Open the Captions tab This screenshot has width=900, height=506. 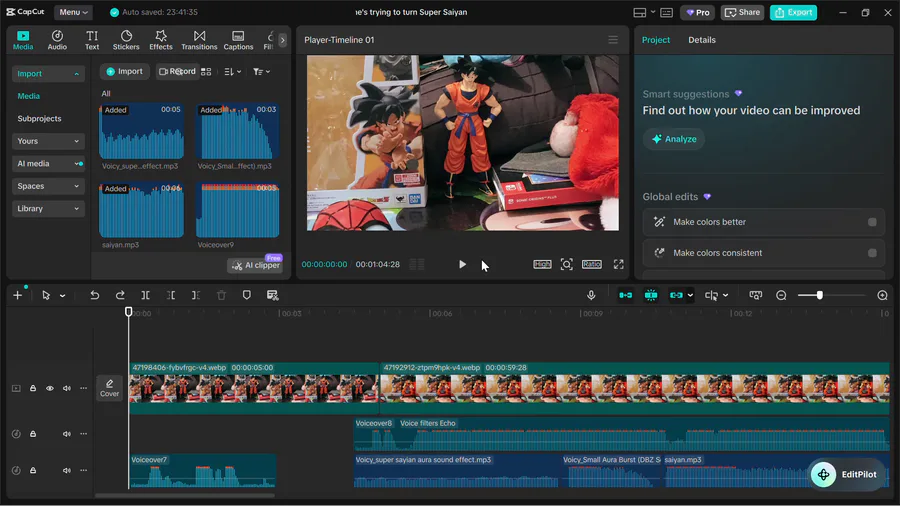click(238, 40)
